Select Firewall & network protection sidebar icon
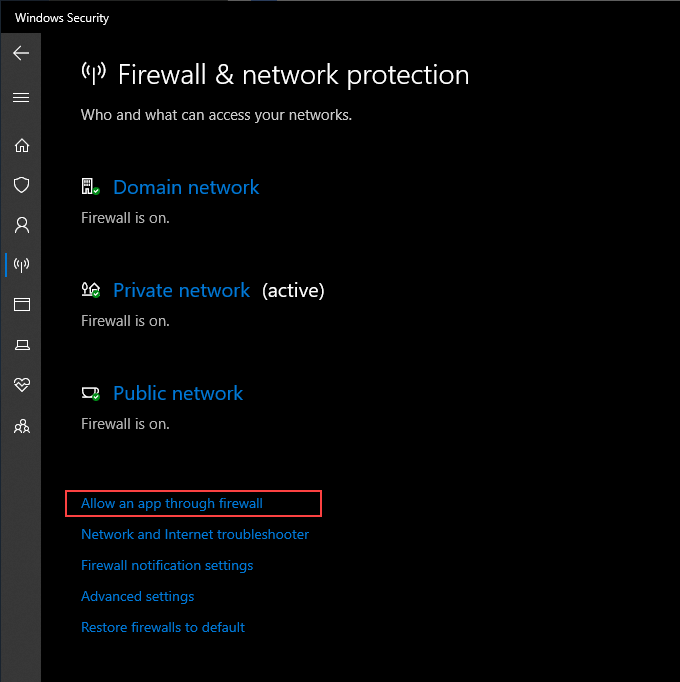This screenshot has height=682, width=680. point(21,265)
